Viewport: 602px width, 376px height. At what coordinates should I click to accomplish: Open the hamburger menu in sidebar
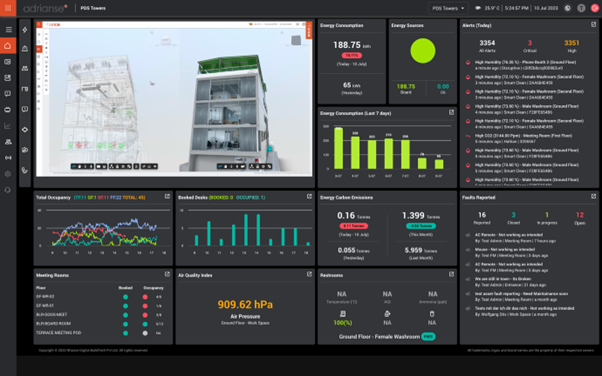click(x=8, y=30)
